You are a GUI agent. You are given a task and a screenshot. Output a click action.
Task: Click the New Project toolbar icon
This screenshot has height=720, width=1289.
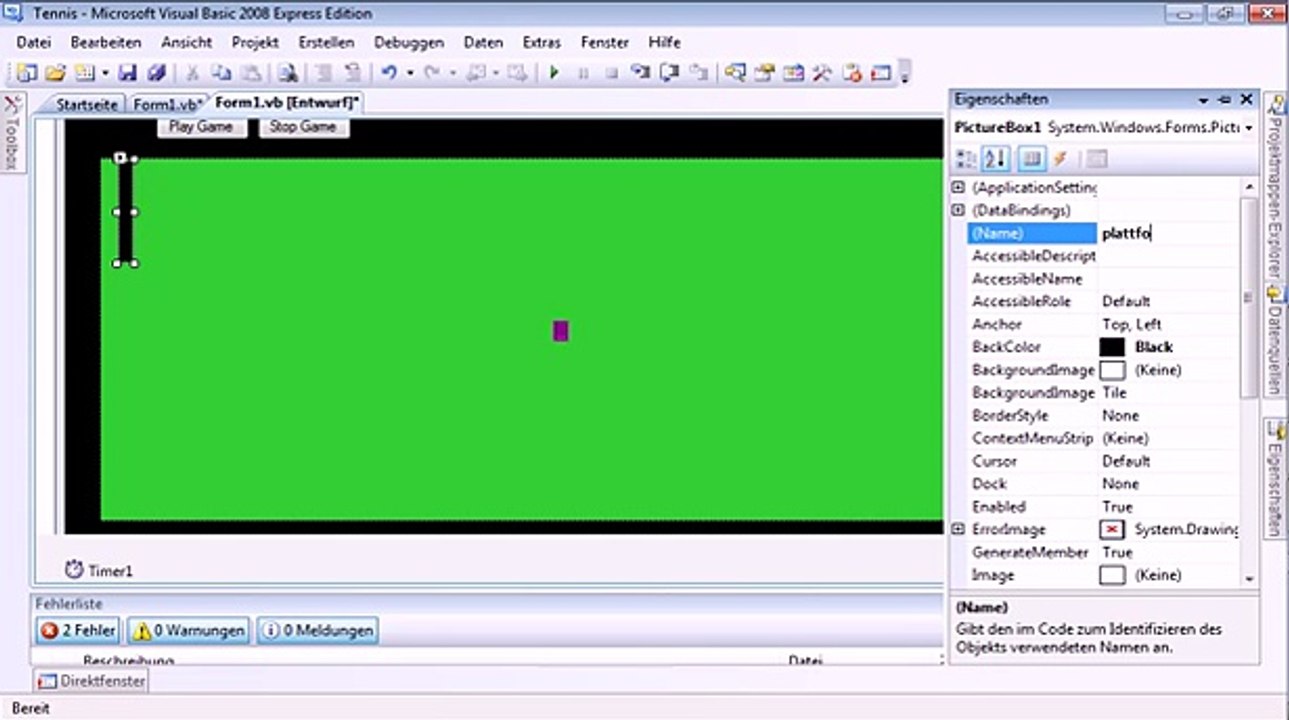pos(27,73)
